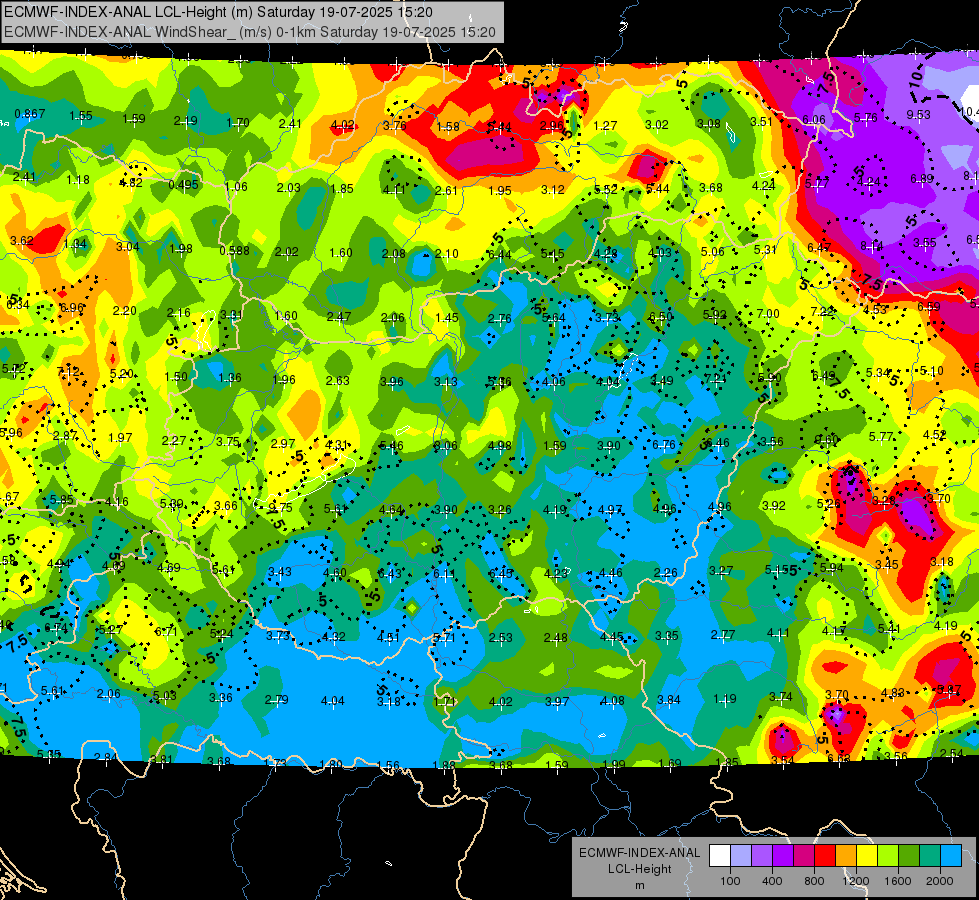Click the legend unit label 'm'
This screenshot has width=979, height=900.
(639, 886)
